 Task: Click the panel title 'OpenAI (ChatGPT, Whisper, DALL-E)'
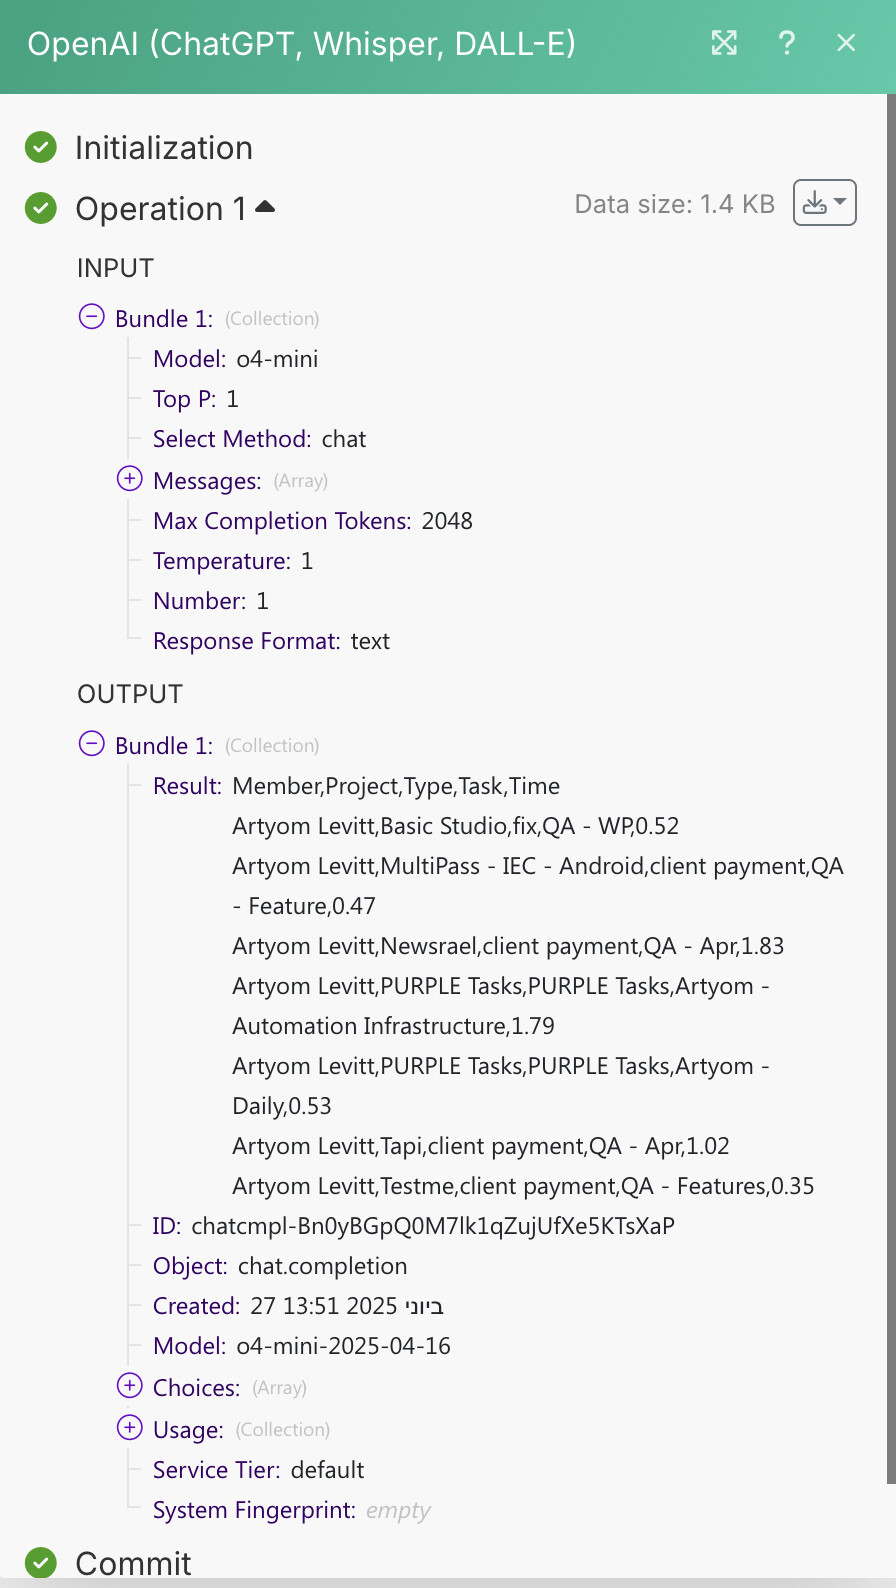pyautogui.click(x=302, y=44)
